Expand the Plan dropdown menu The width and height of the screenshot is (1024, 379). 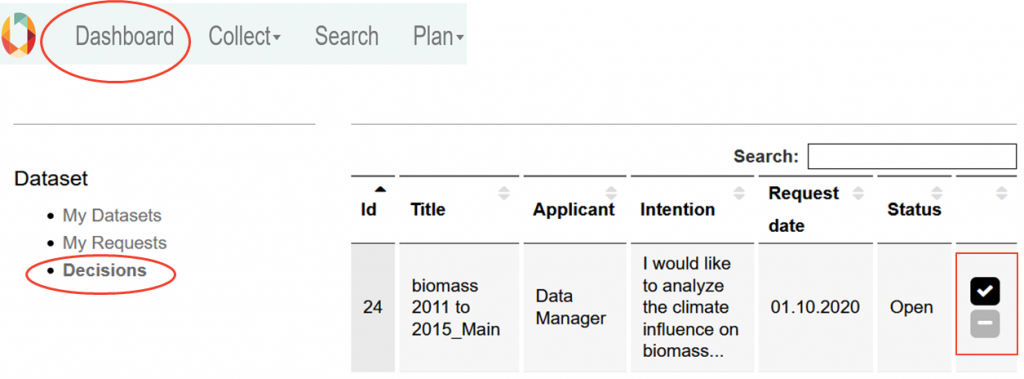[x=438, y=36]
